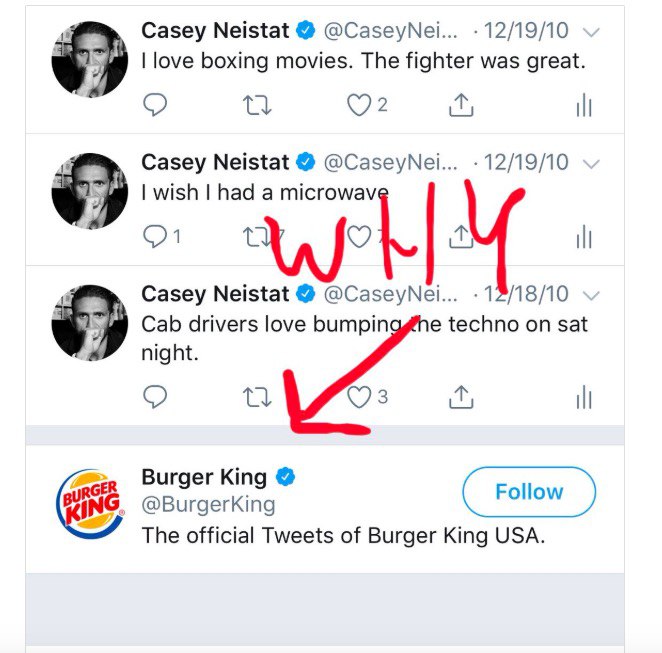
Task: View analytics for cab drivers tweet
Action: (584, 397)
